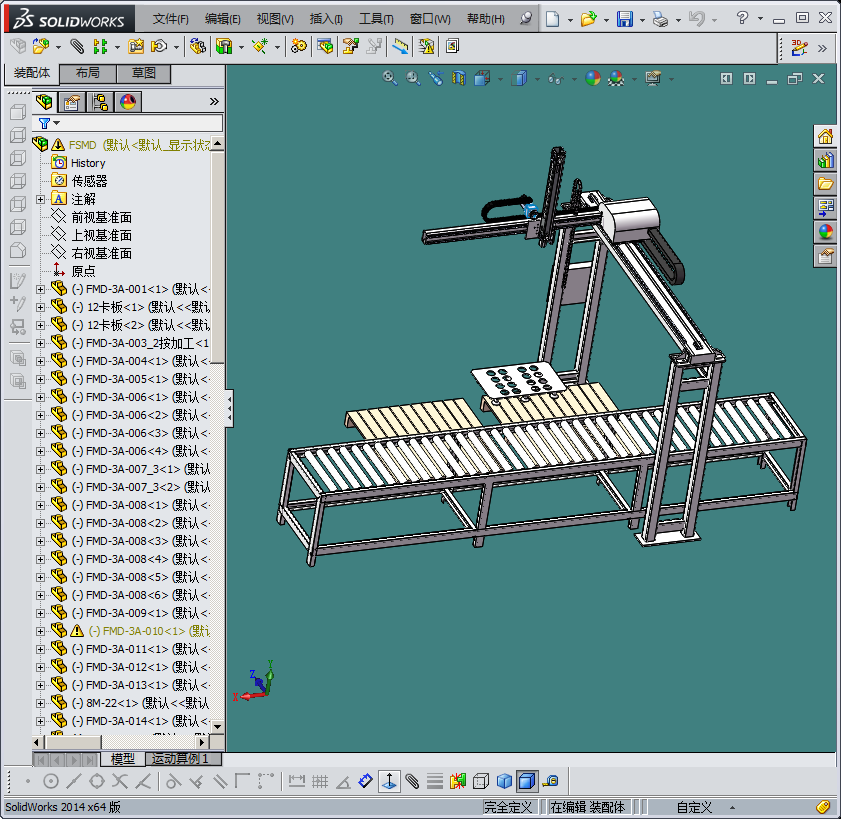This screenshot has height=819, width=841.
Task: Toggle the view orientation triad button
Action: tap(387, 781)
